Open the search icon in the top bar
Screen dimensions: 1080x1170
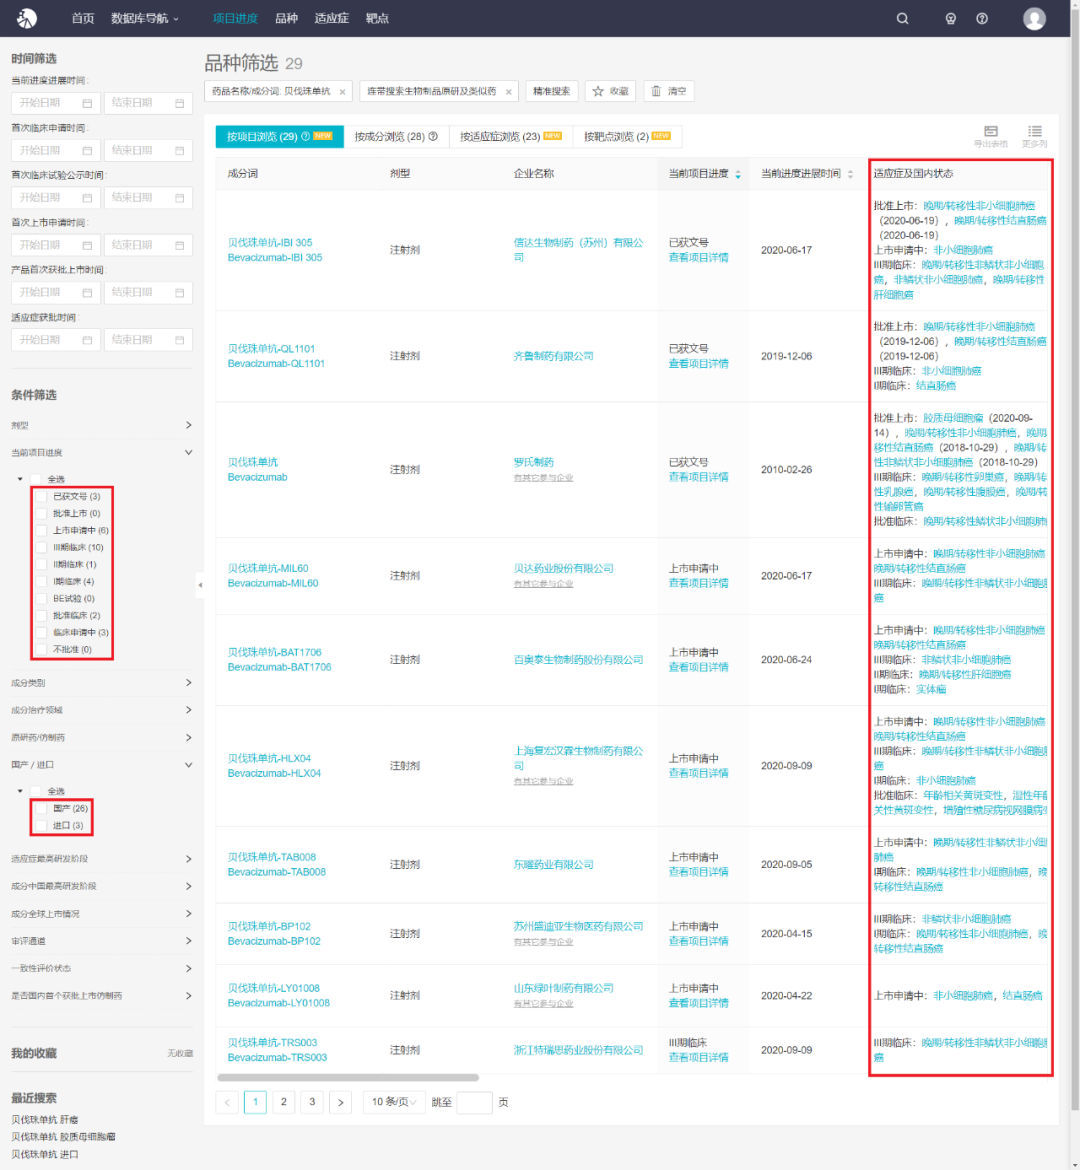(x=902, y=19)
